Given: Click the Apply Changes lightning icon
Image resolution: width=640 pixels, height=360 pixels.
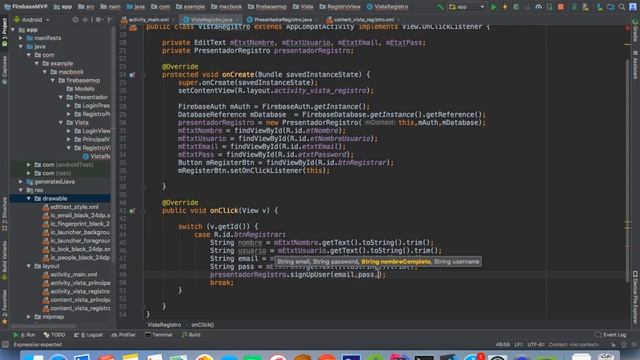Looking at the screenshot, I should coord(505,7).
